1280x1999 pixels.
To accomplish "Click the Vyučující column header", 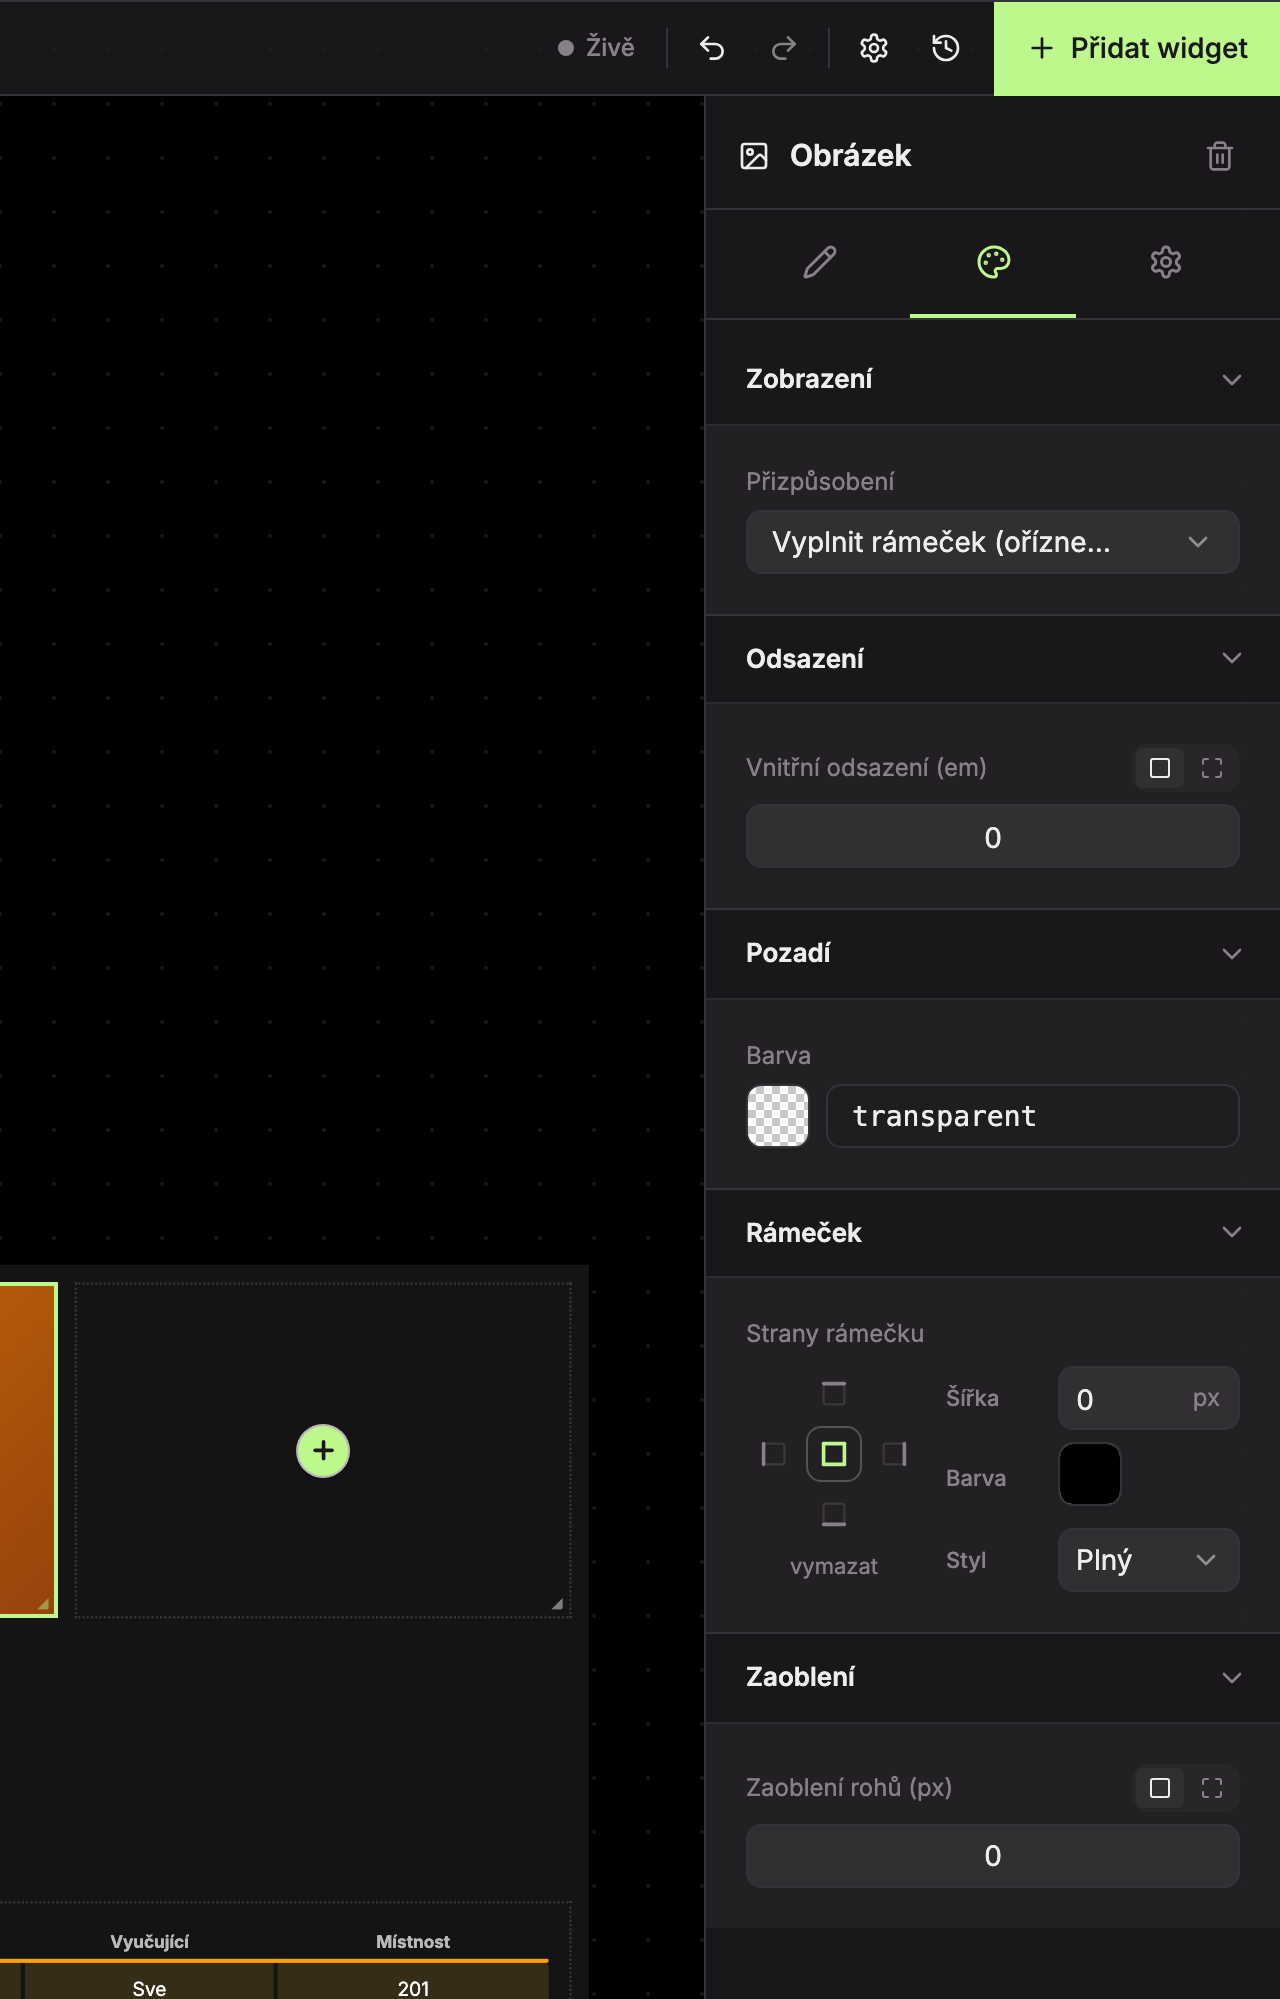I will pos(150,1941).
